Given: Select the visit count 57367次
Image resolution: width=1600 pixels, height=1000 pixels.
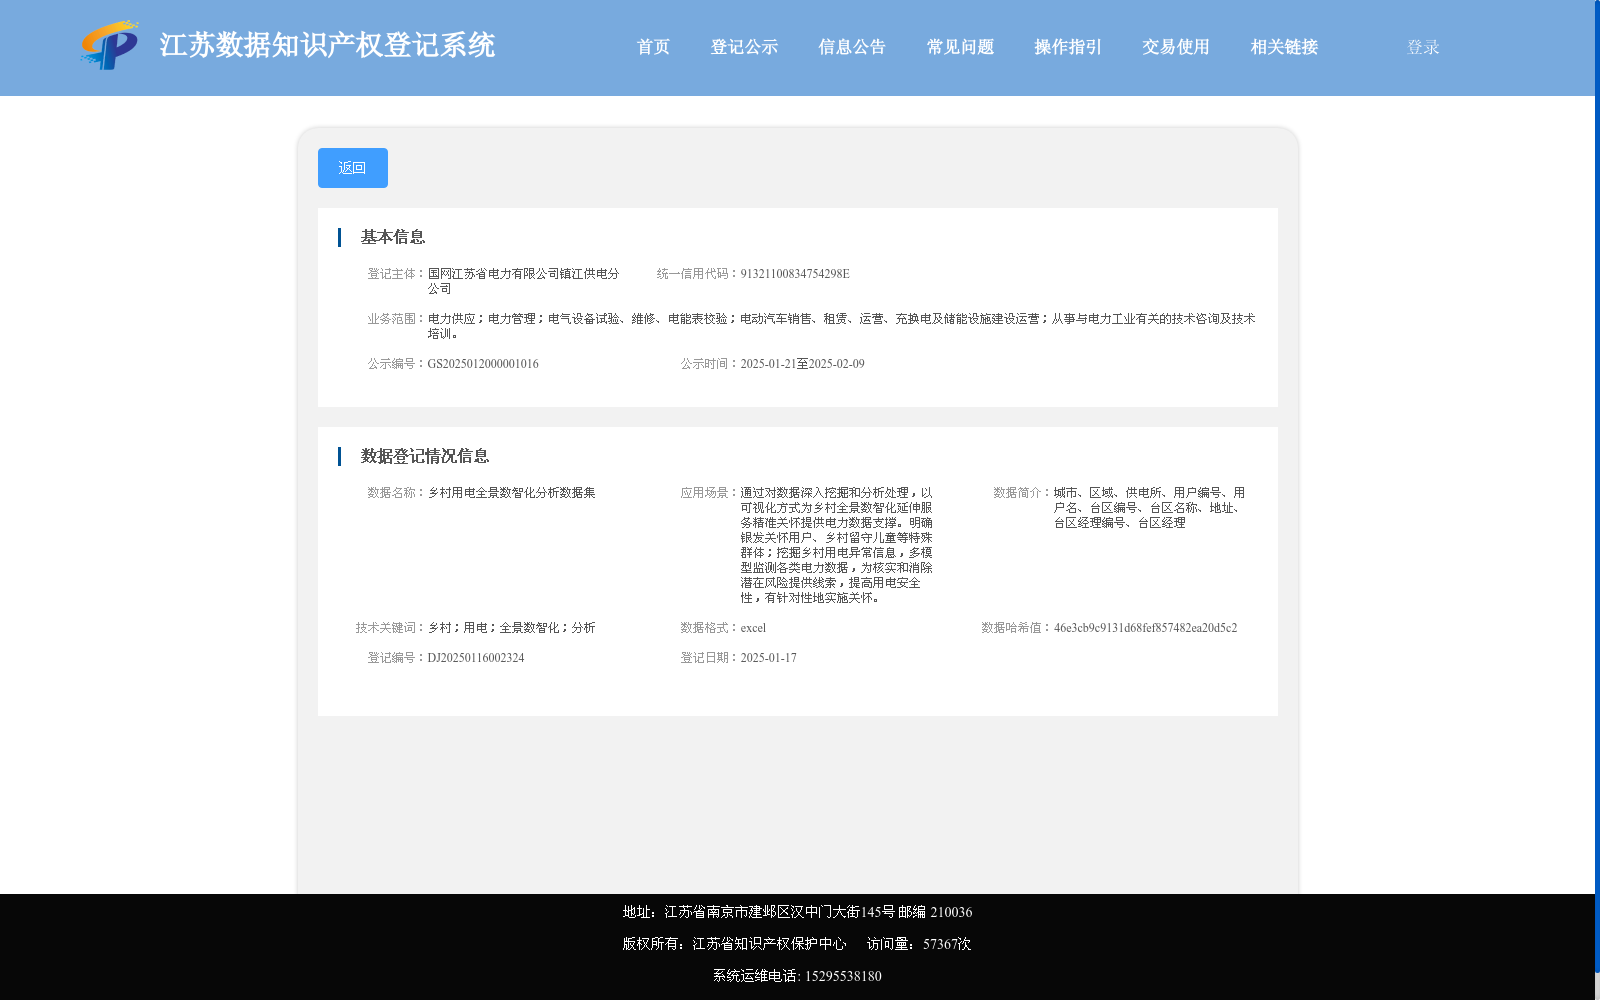Looking at the screenshot, I should pos(947,944).
